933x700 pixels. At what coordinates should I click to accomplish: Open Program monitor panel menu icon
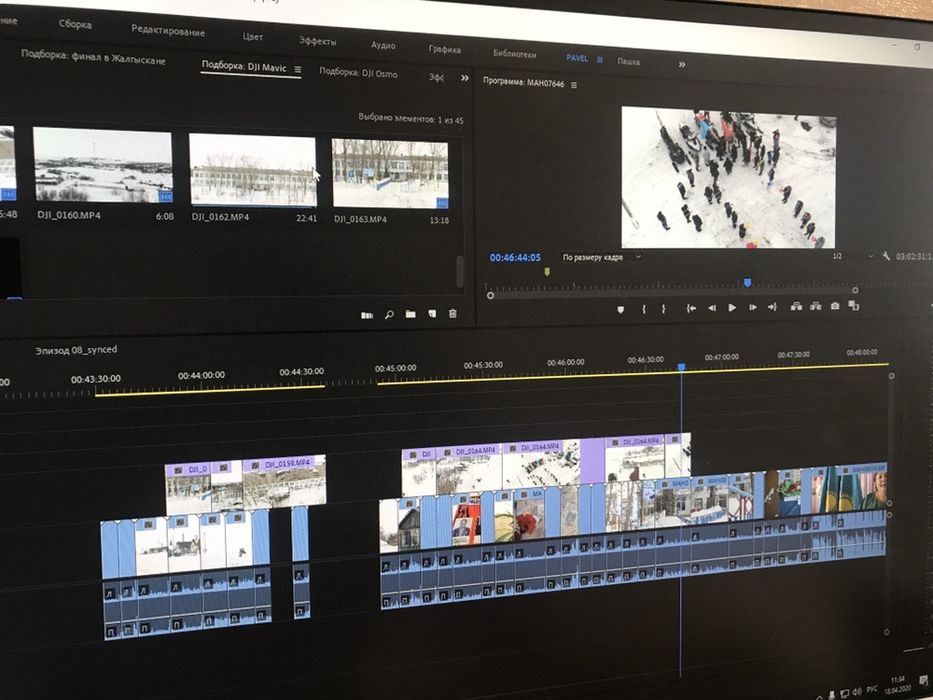pos(574,85)
